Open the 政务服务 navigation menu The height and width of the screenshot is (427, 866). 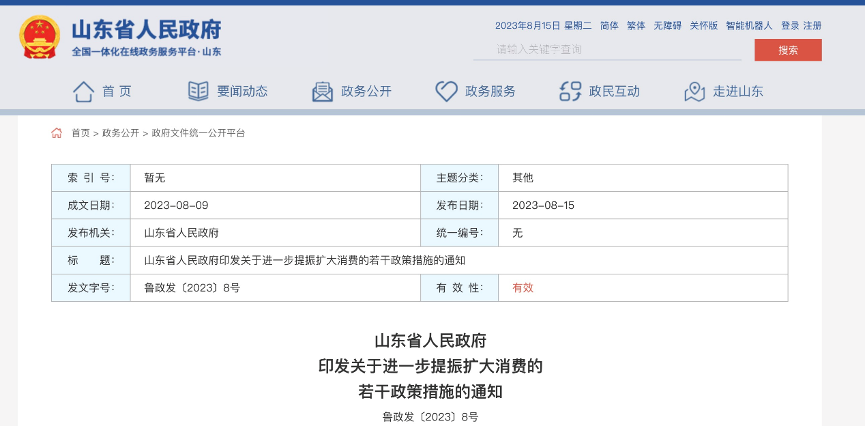[490, 91]
